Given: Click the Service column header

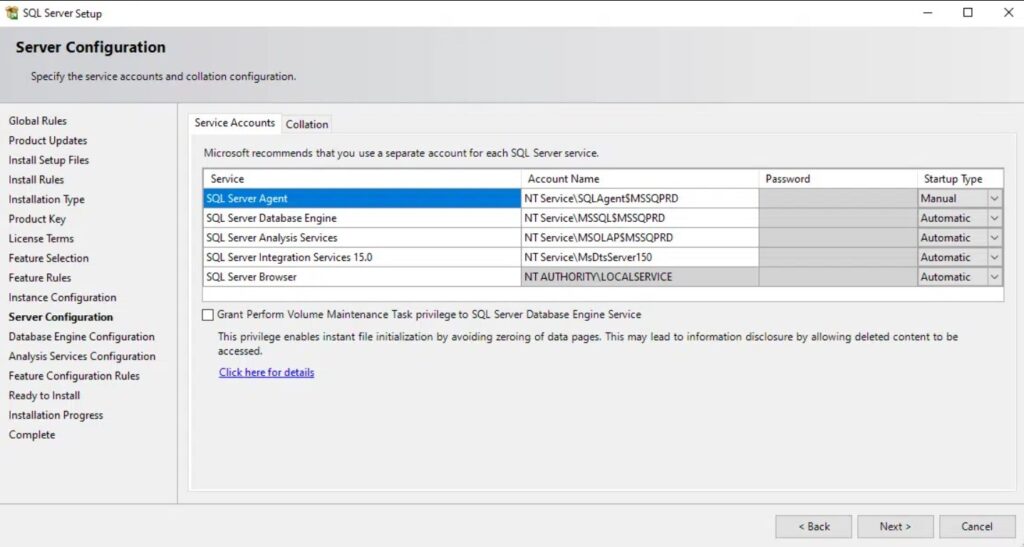Looking at the screenshot, I should pyautogui.click(x=362, y=179).
